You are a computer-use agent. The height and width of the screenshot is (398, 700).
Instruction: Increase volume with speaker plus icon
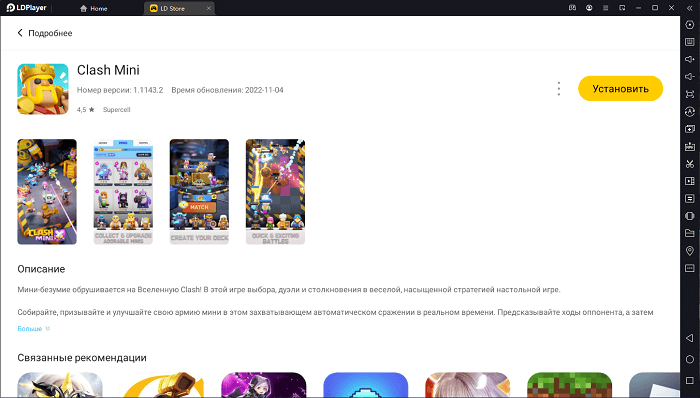tap(690, 59)
